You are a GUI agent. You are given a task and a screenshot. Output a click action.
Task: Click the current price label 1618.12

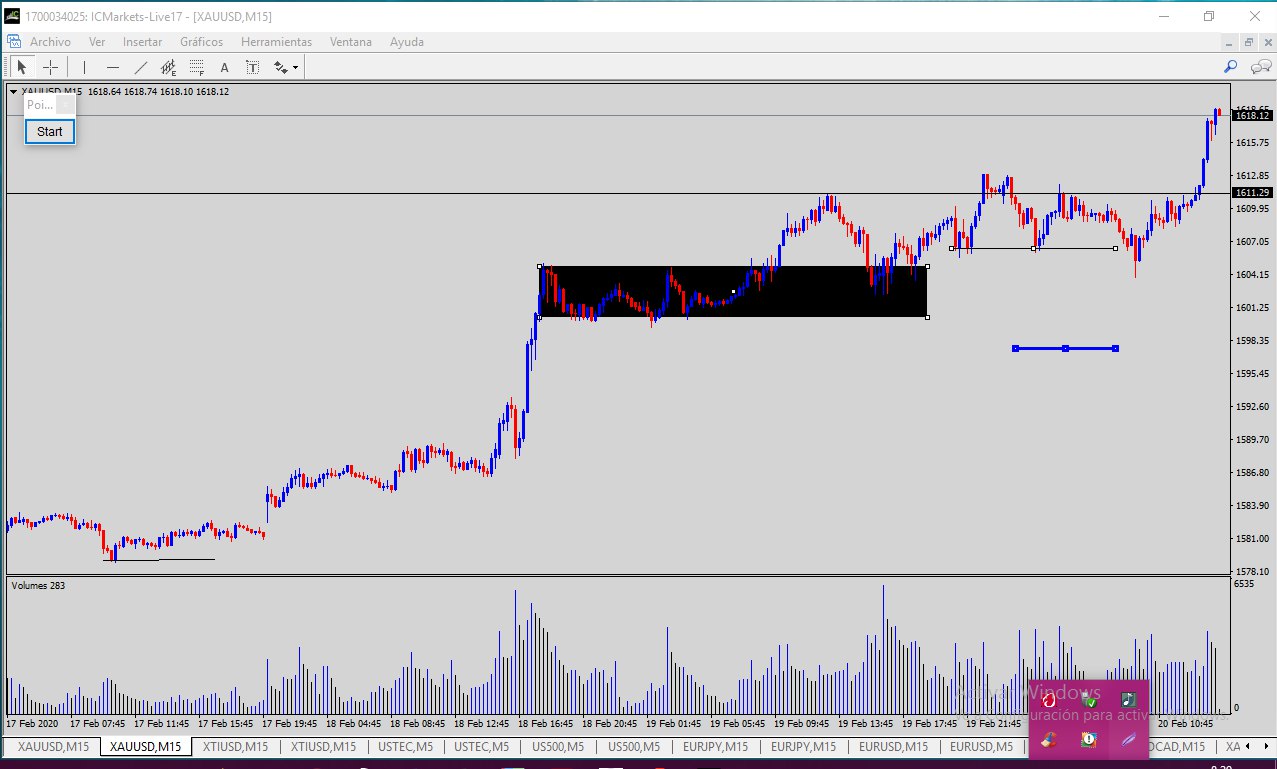(1251, 116)
